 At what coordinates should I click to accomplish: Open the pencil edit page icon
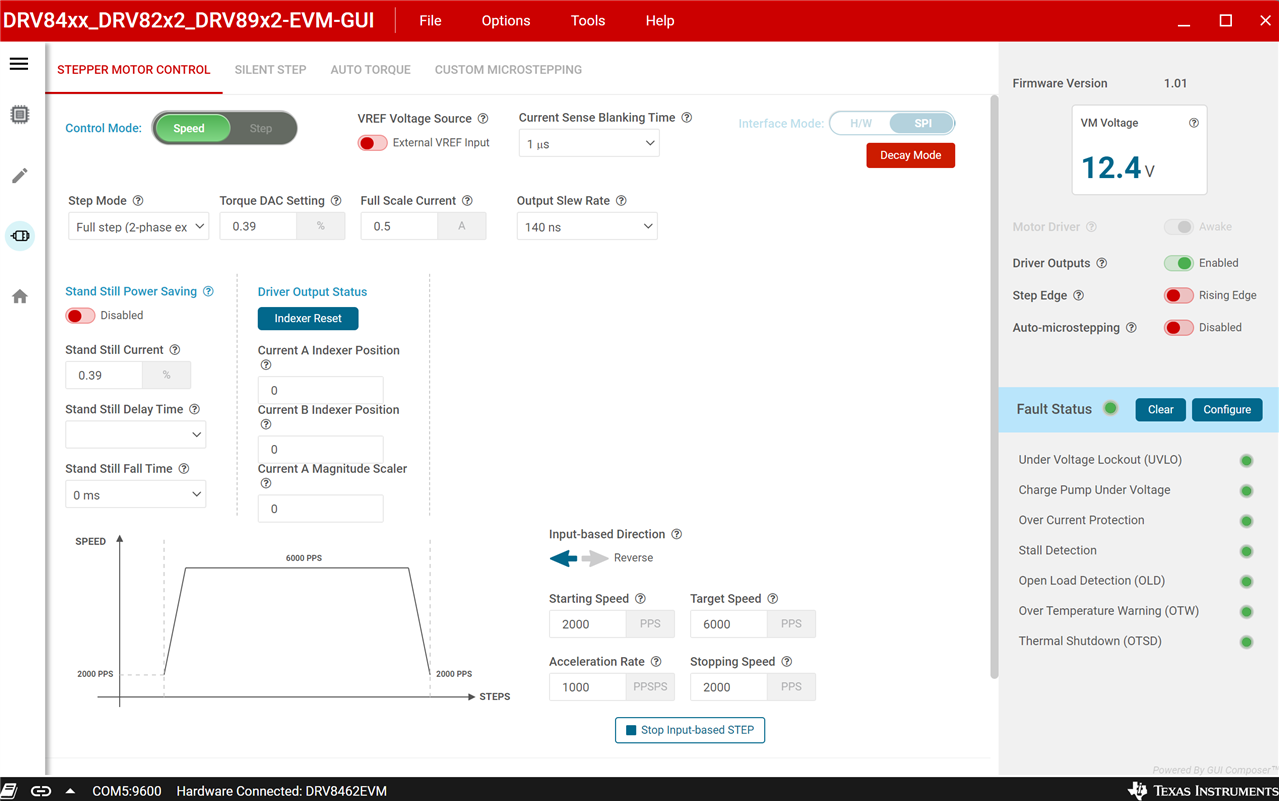tap(19, 176)
